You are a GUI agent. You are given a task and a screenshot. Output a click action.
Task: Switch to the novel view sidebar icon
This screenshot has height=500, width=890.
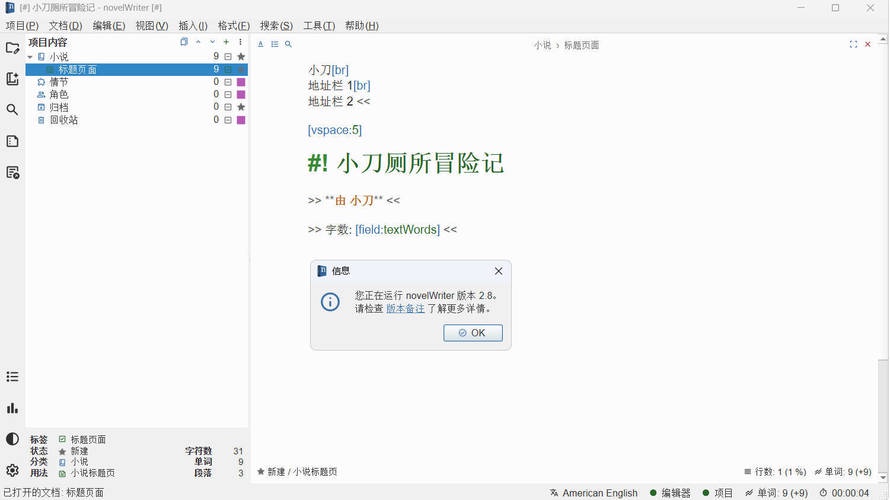(x=12, y=79)
